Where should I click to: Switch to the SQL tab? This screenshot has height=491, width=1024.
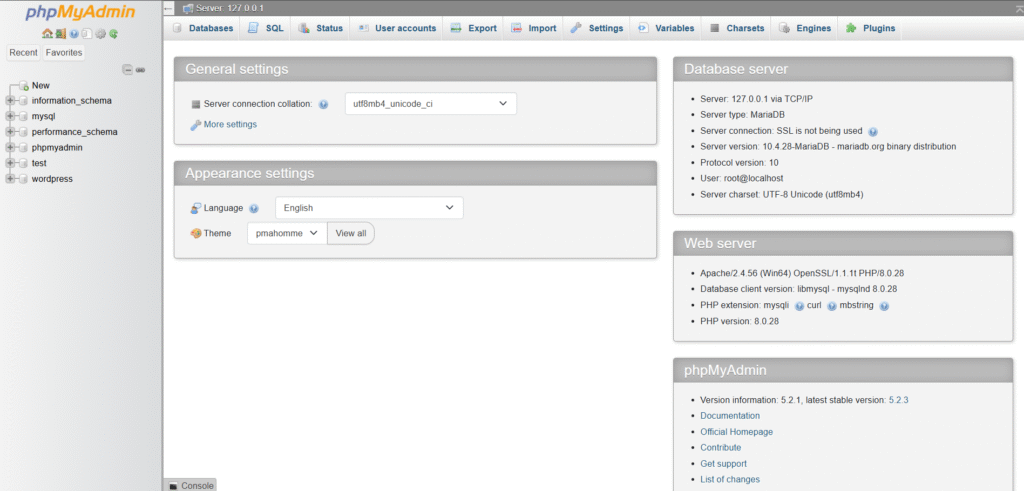point(266,28)
